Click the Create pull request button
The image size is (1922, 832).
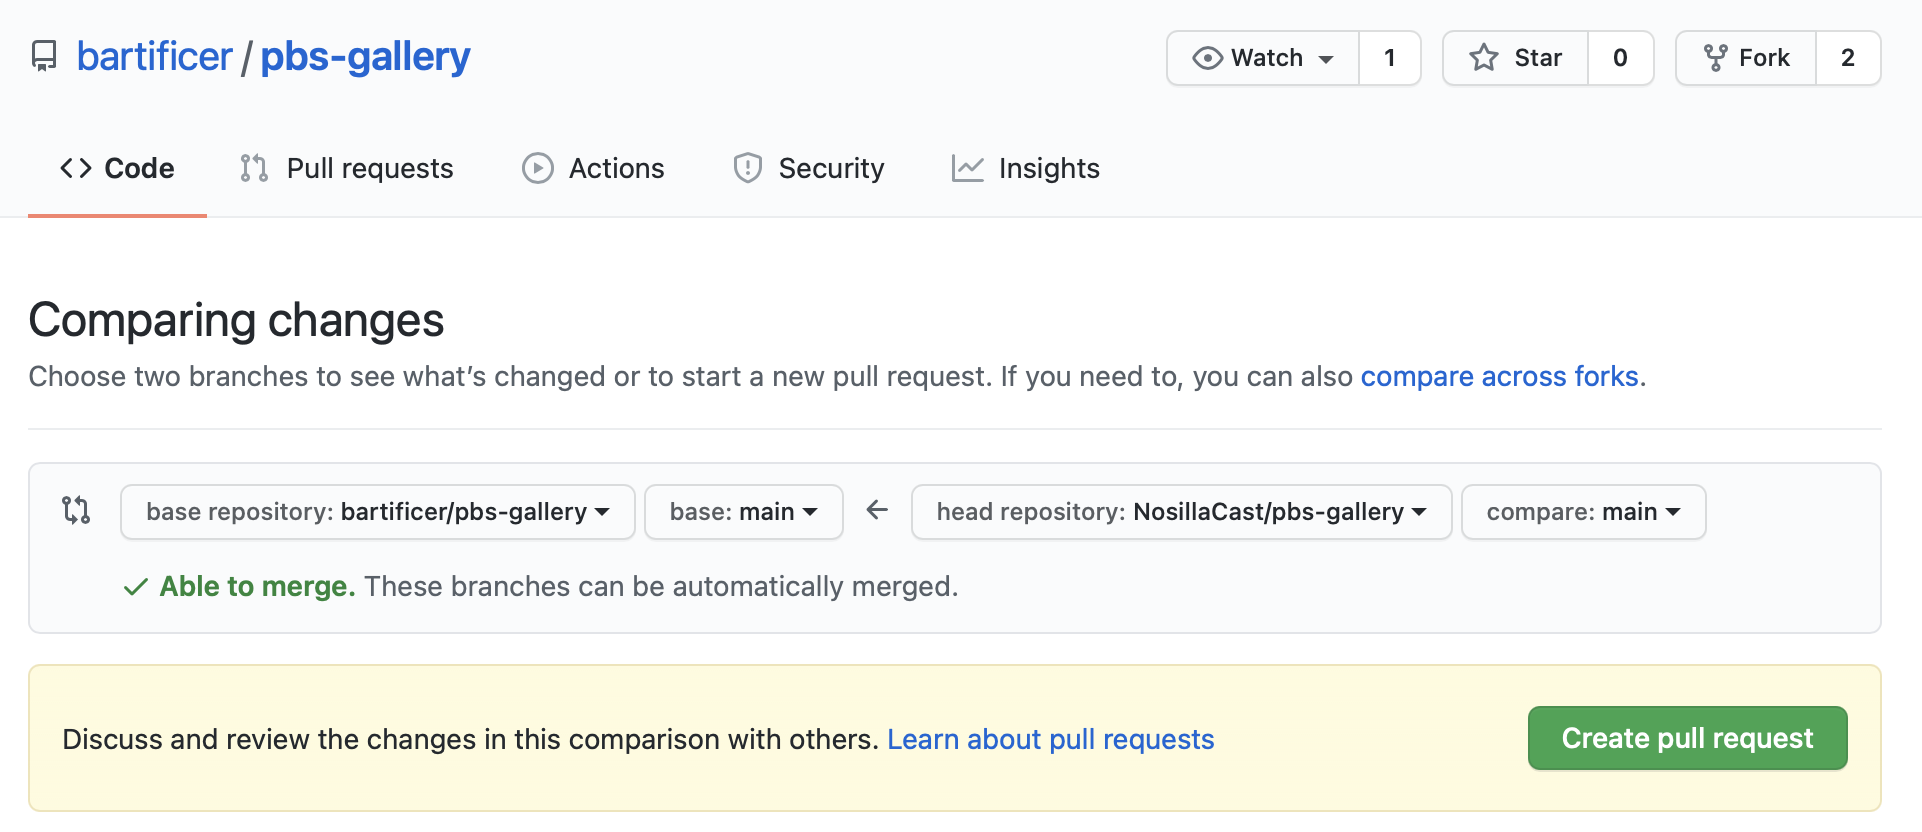1687,738
